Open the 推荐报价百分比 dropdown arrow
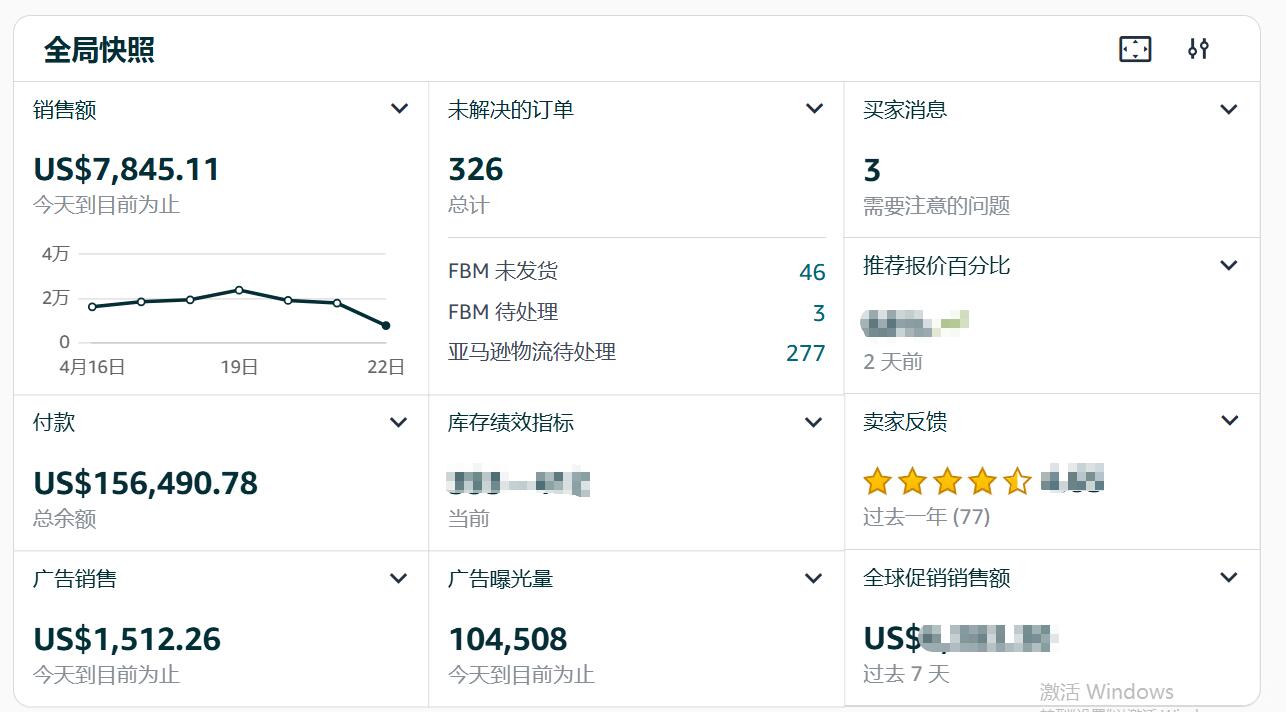Image resolution: width=1286 pixels, height=712 pixels. pyautogui.click(x=1229, y=265)
